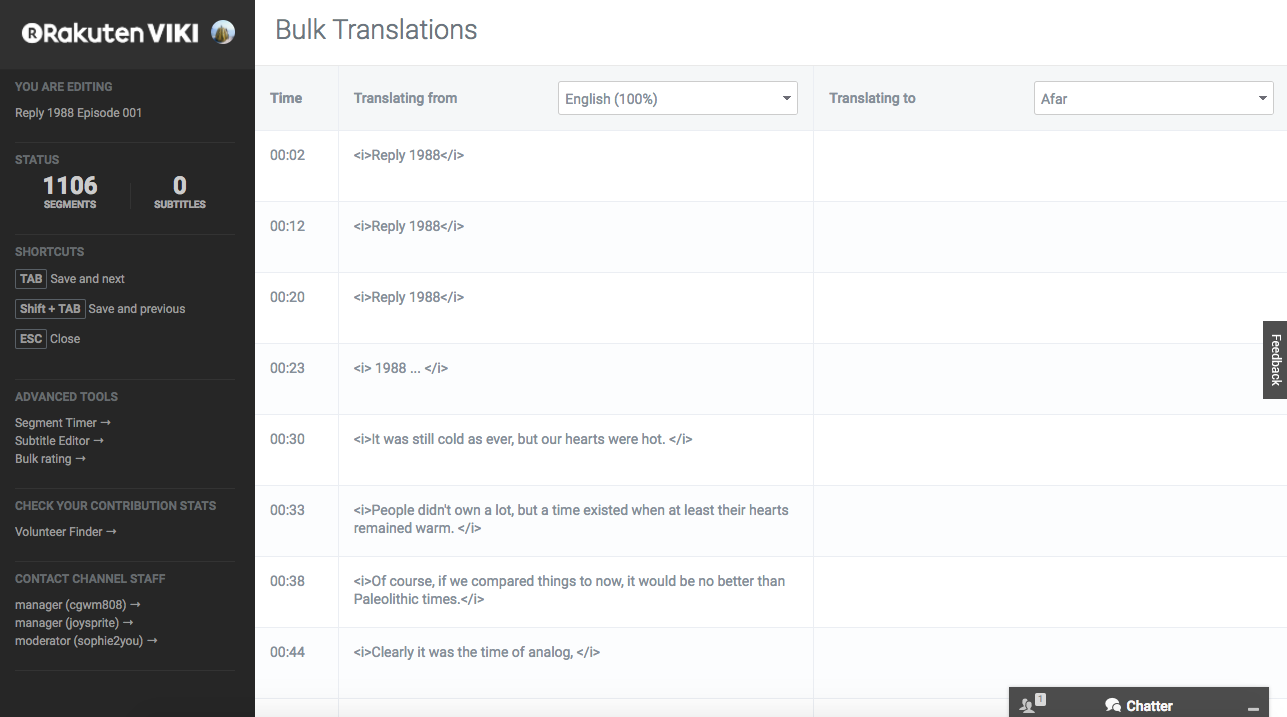The image size is (1287, 717).
Task: Click the Rakuten VIKI logo
Action: click(x=112, y=33)
